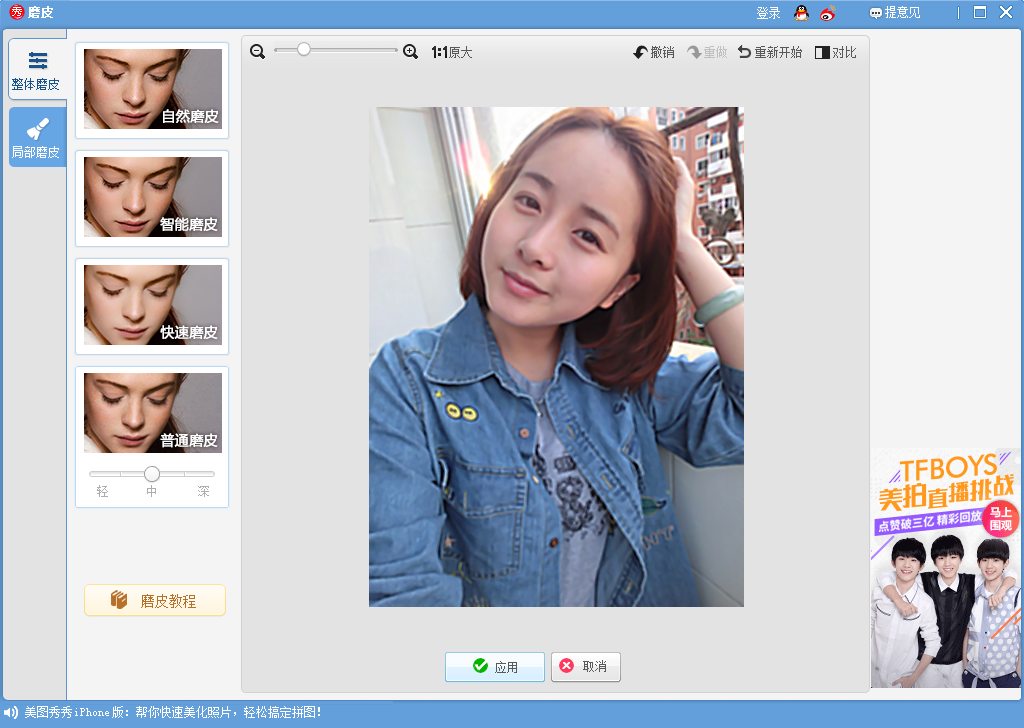
Task: Click the 取消 cancel button
Action: click(585, 667)
